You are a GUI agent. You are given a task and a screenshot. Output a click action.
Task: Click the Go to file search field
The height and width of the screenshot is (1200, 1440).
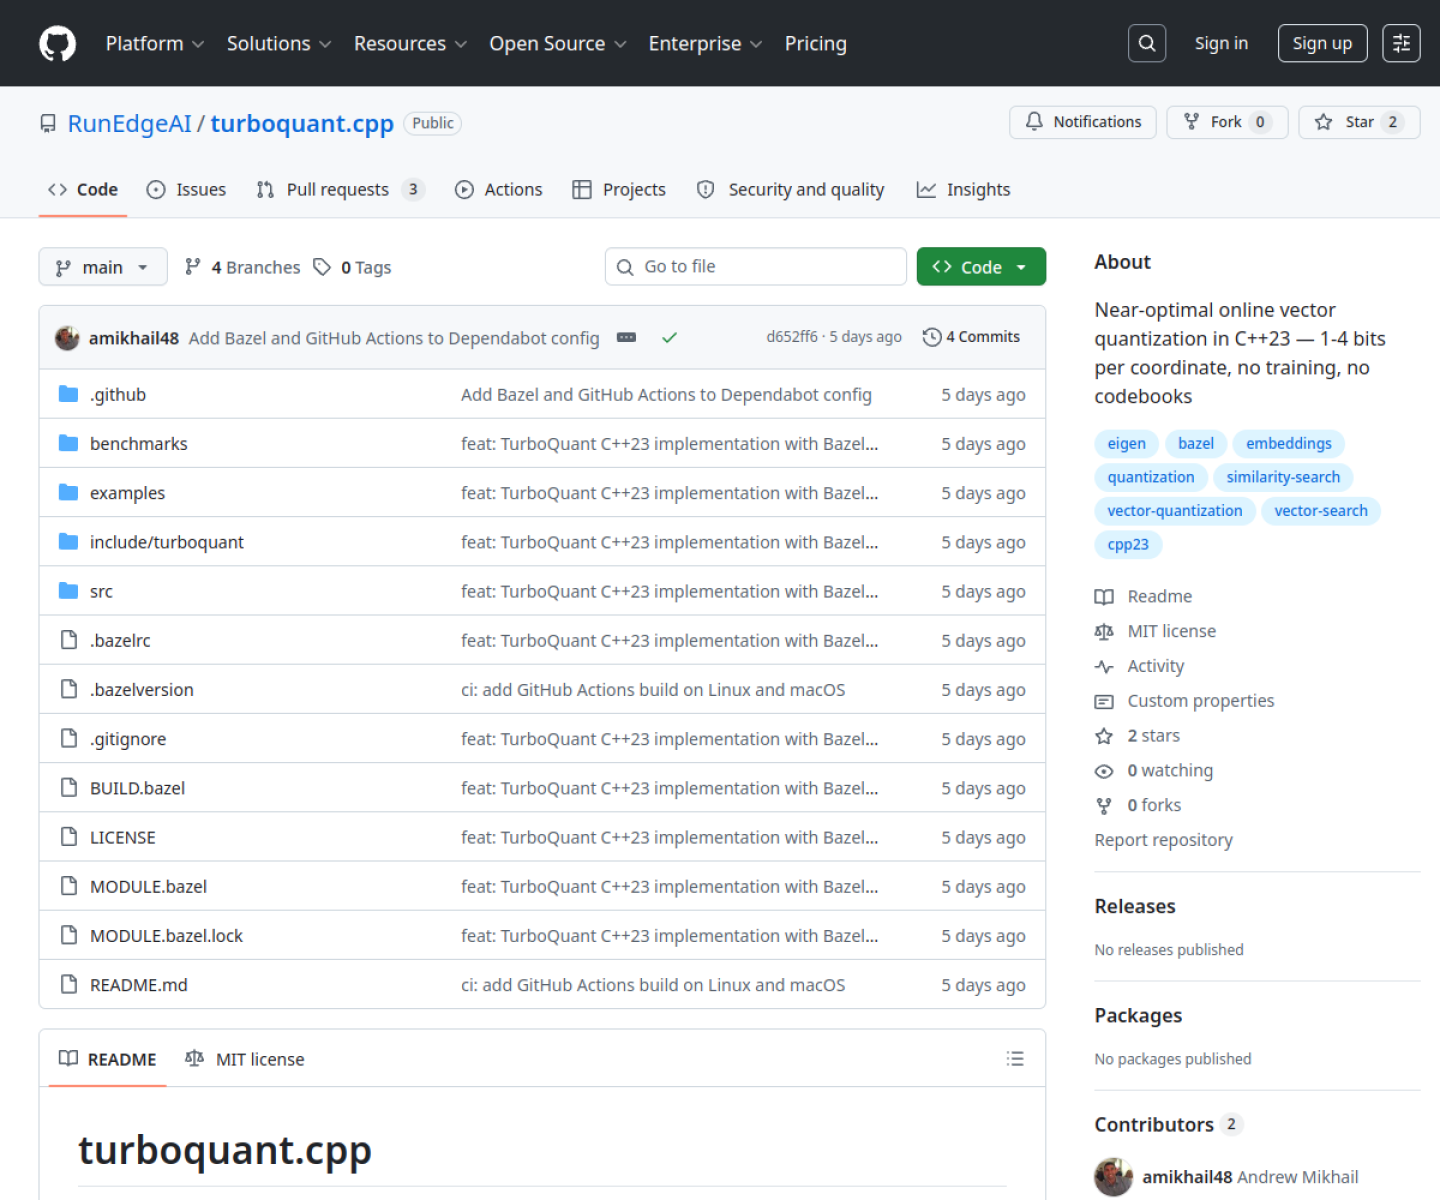[x=756, y=267]
